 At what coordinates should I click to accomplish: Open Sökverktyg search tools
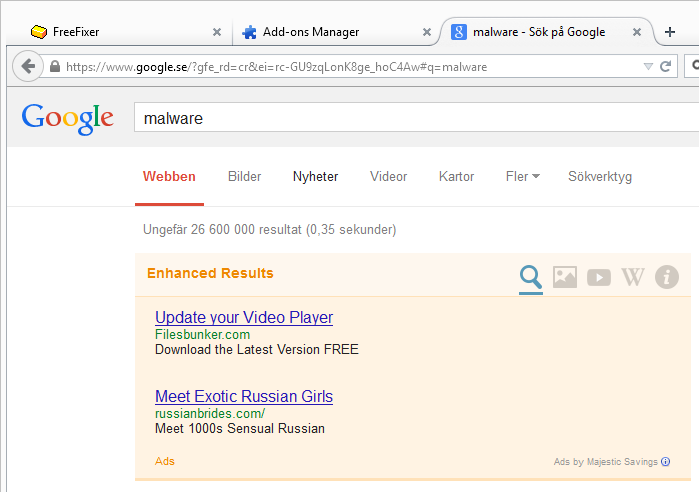tap(600, 177)
